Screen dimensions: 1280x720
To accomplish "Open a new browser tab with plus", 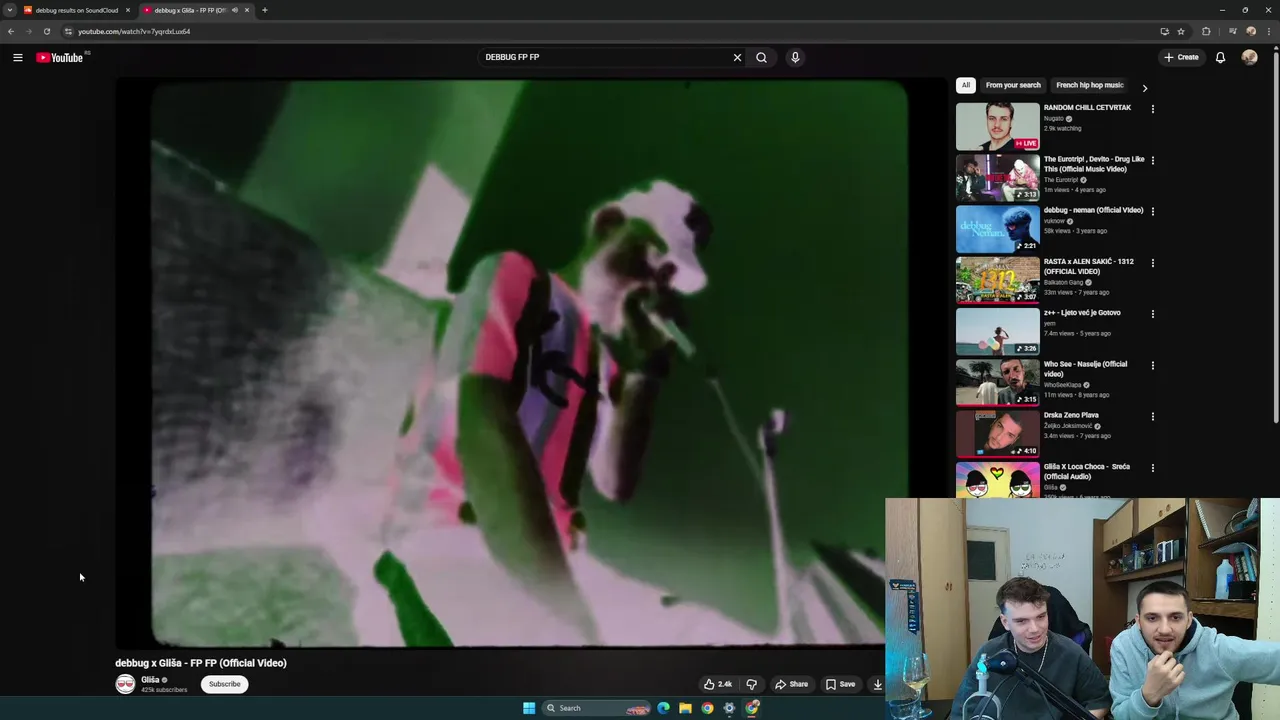I will point(264,10).
